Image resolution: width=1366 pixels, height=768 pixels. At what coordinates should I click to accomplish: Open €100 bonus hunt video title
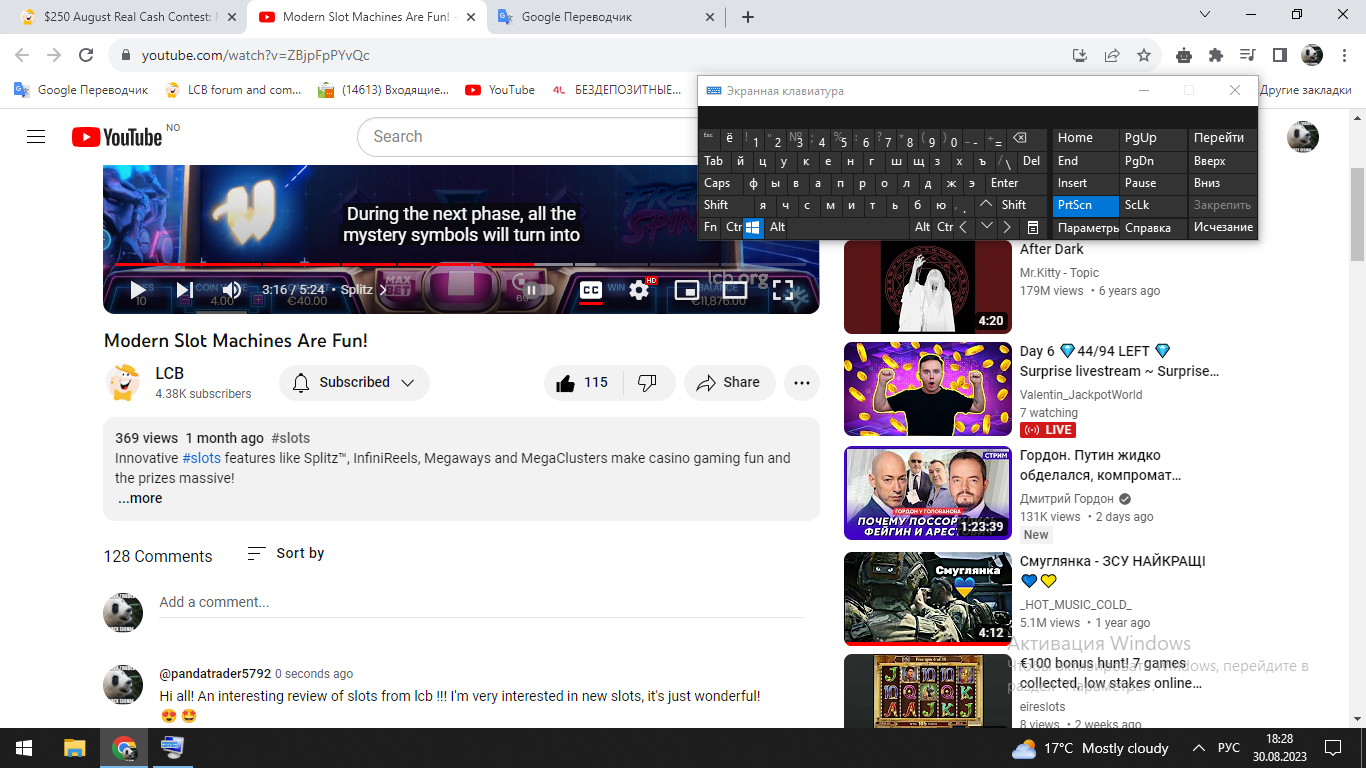1111,673
